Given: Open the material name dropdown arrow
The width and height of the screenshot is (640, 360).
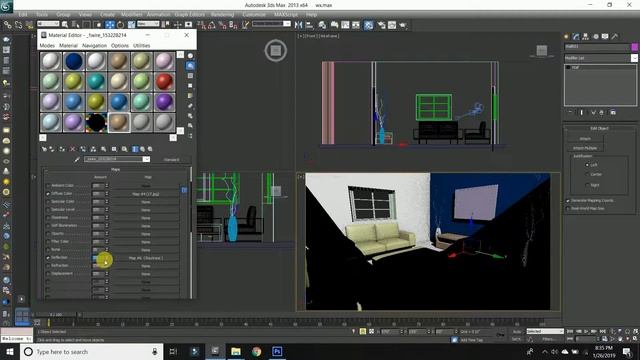Looking at the screenshot, I should (146, 159).
